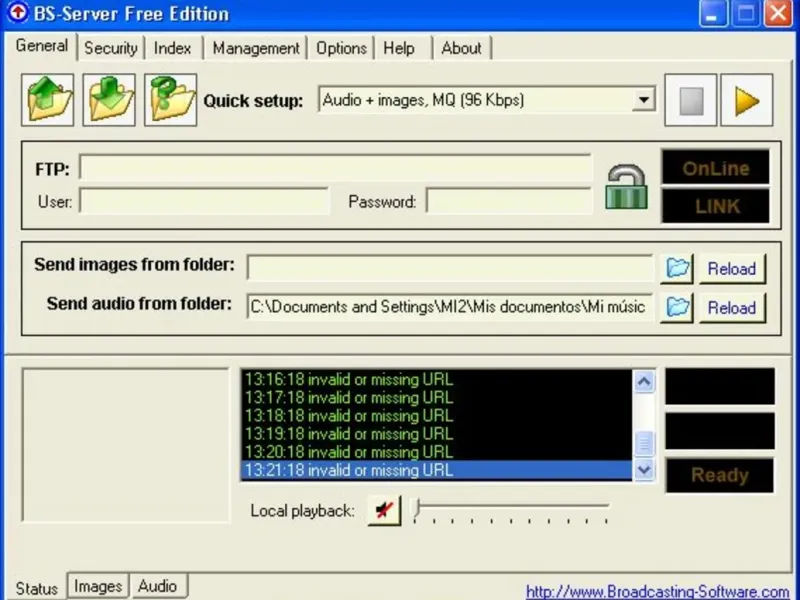The width and height of the screenshot is (800, 600).
Task: Click the Ready status indicator
Action: (x=719, y=475)
